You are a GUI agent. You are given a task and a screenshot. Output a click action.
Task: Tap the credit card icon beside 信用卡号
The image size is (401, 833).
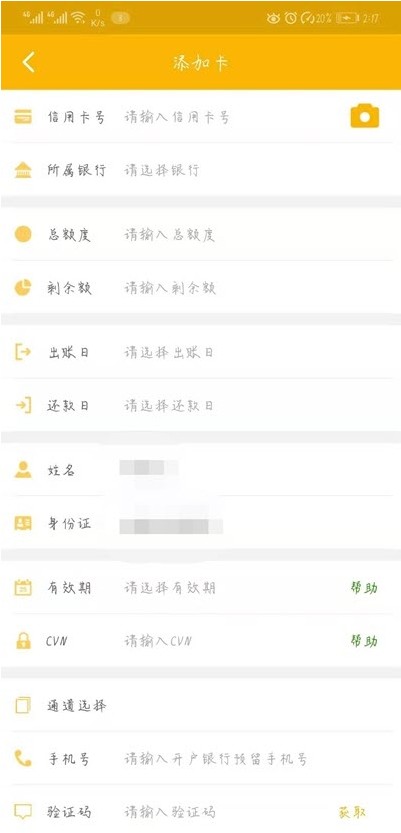coord(23,116)
